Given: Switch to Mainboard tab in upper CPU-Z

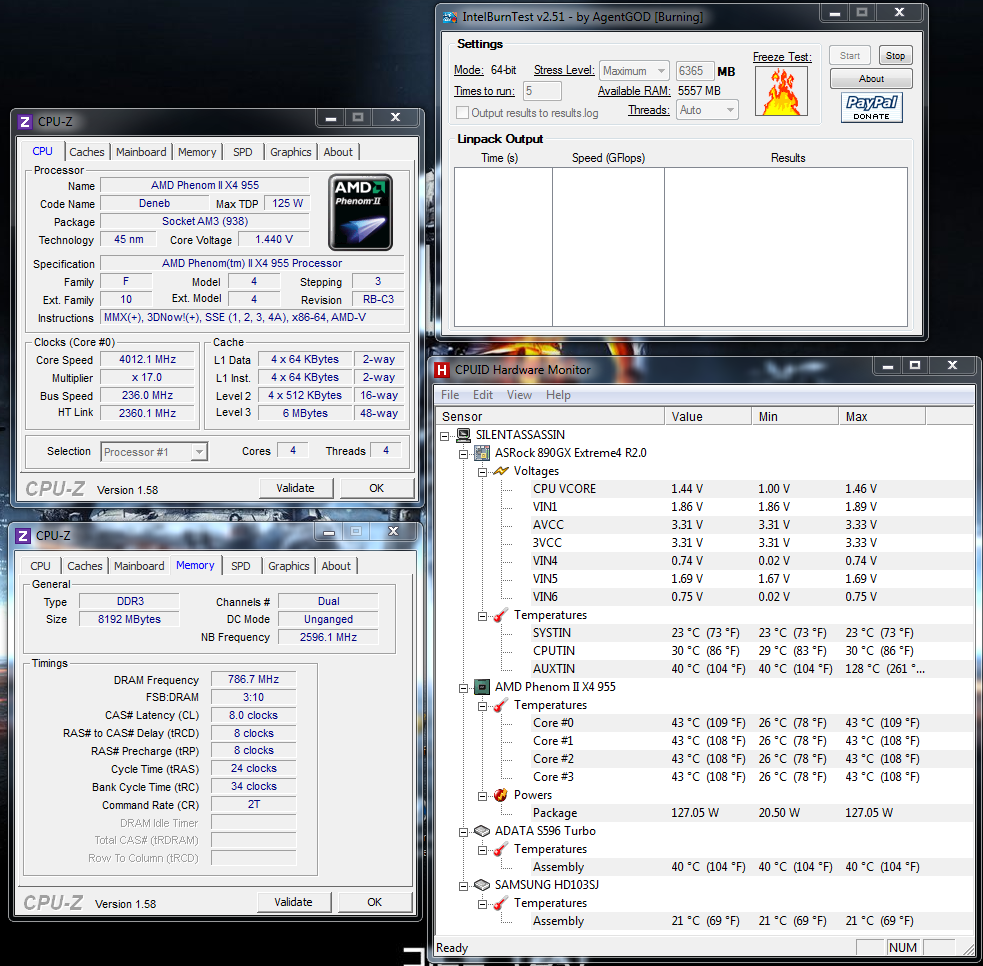Looking at the screenshot, I should [142, 152].
